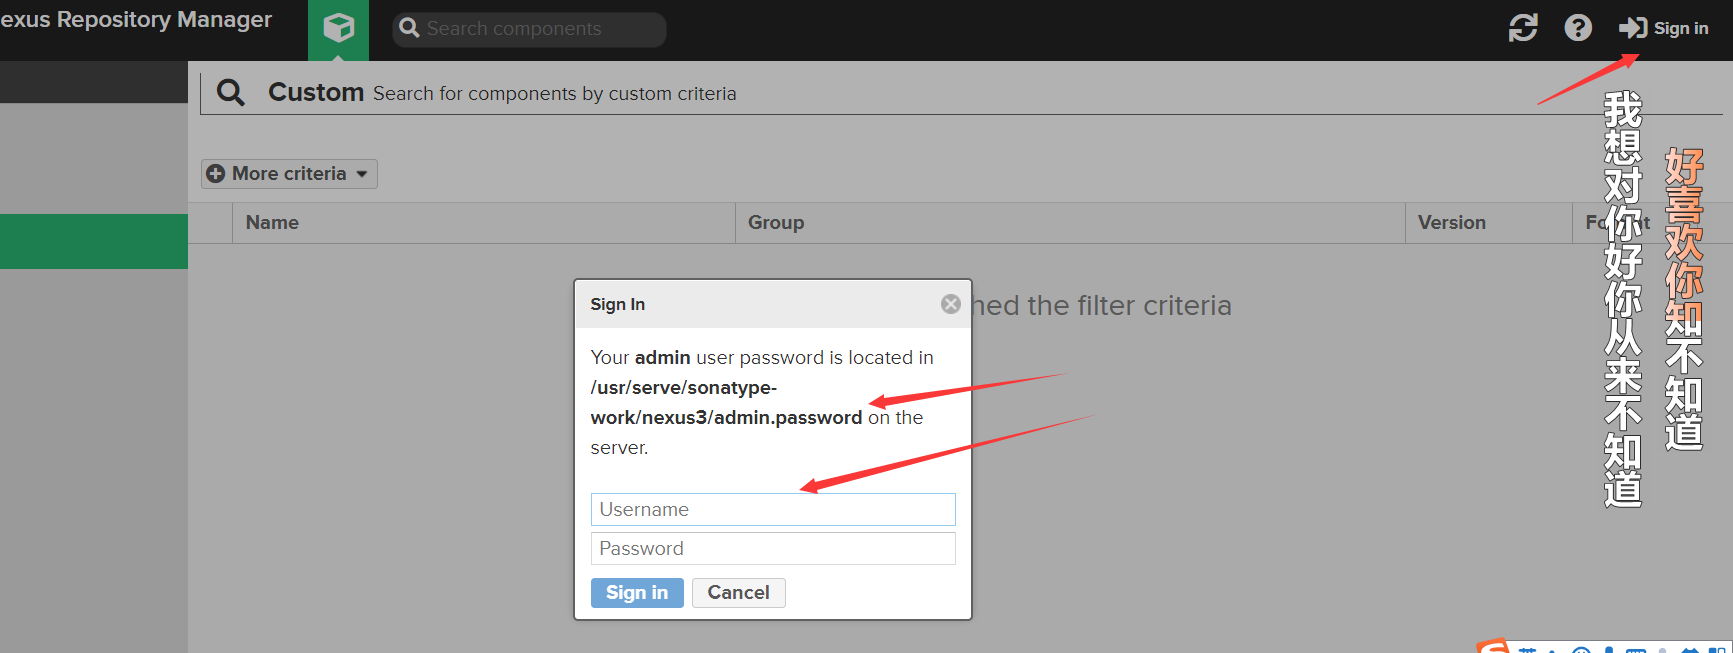1733x653 pixels.
Task: Focus the Username field
Action: 772,509
